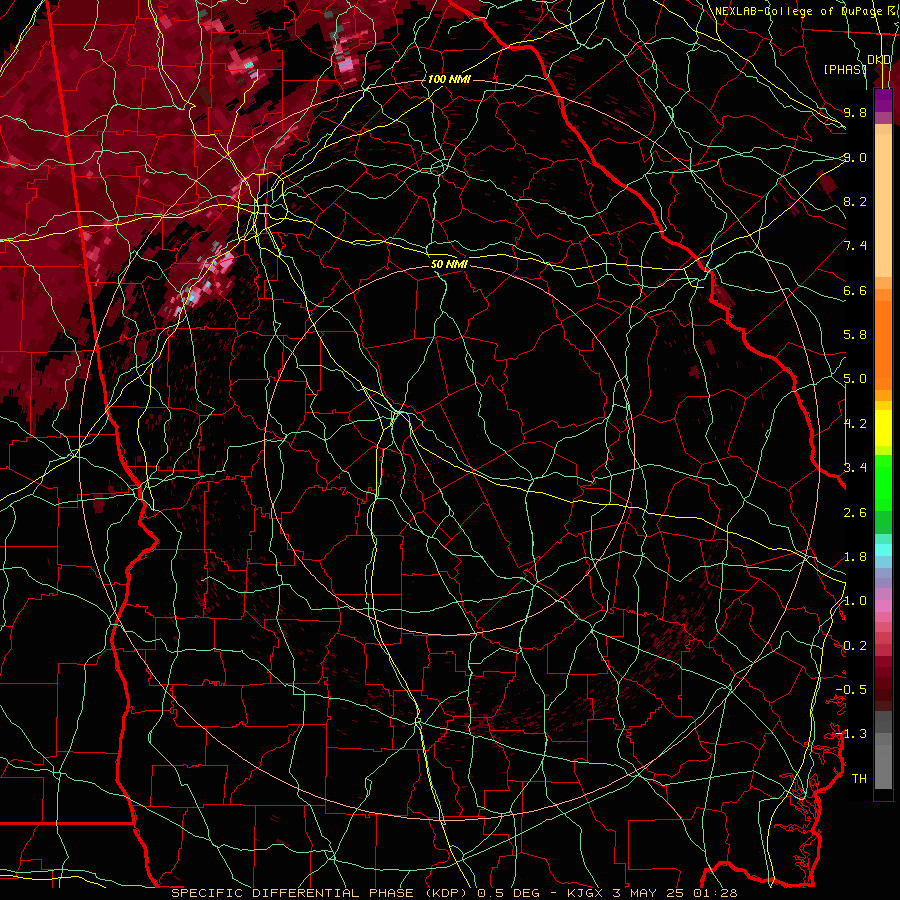Click the 6.6 scale label

point(855,290)
